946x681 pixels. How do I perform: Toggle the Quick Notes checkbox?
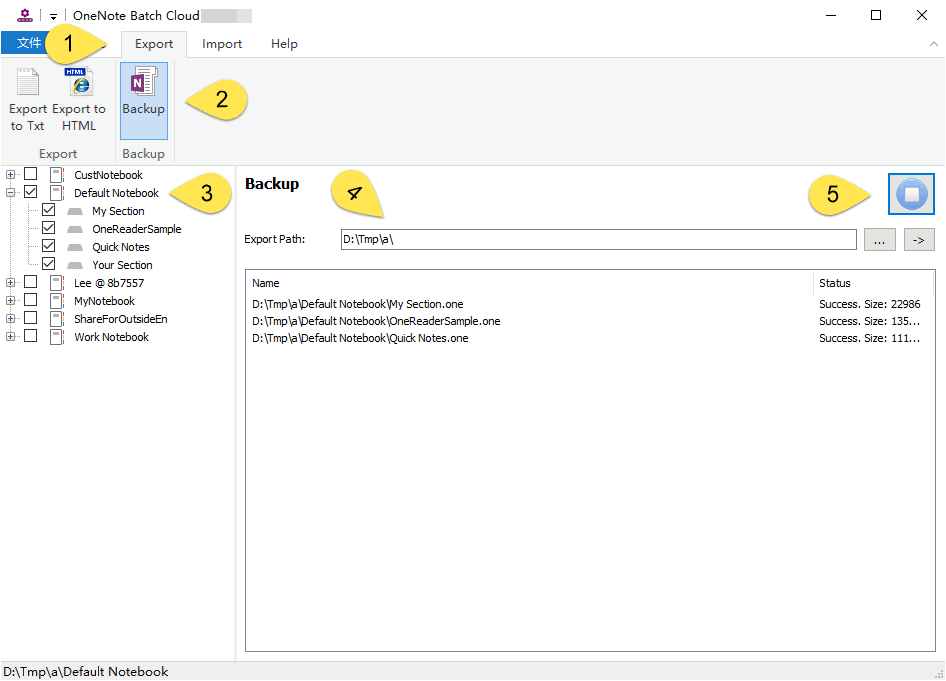click(x=48, y=247)
